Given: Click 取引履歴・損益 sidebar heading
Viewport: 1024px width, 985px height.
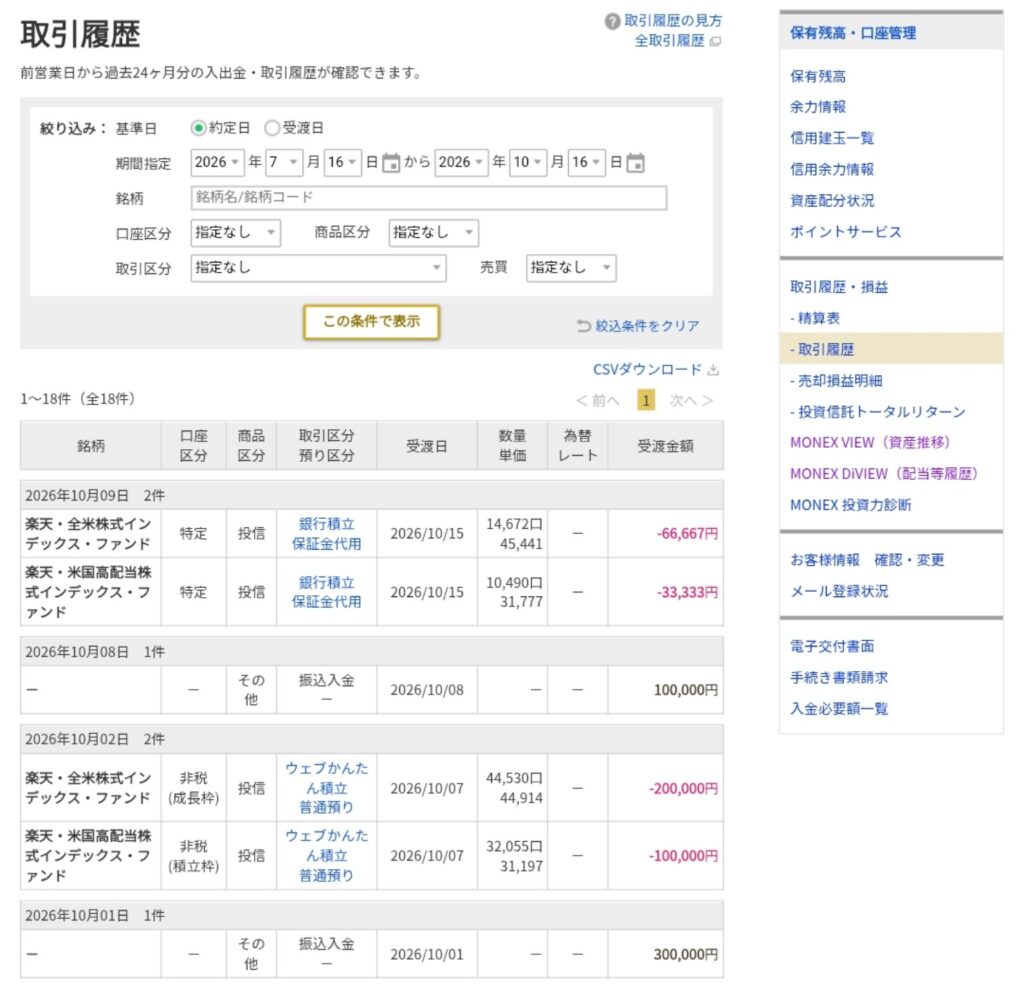Looking at the screenshot, I should tap(839, 287).
